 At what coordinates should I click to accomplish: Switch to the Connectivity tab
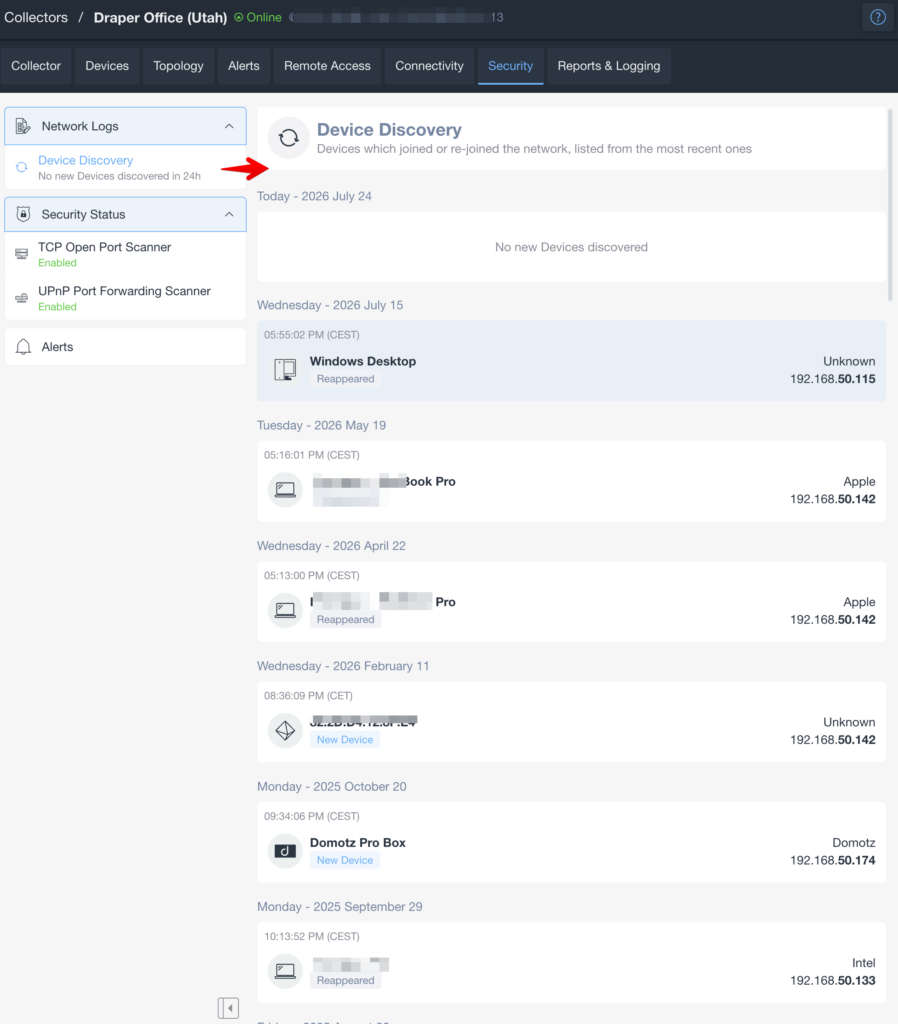point(429,66)
